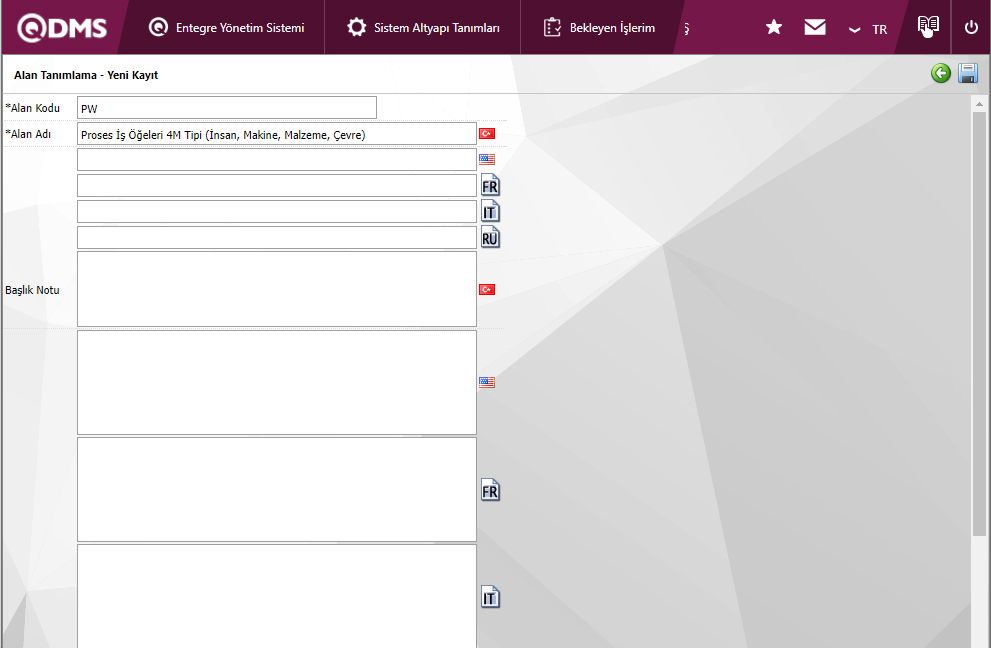991x648 pixels.
Task: Click IT icon beside Başlık Notu area
Action: [490, 597]
